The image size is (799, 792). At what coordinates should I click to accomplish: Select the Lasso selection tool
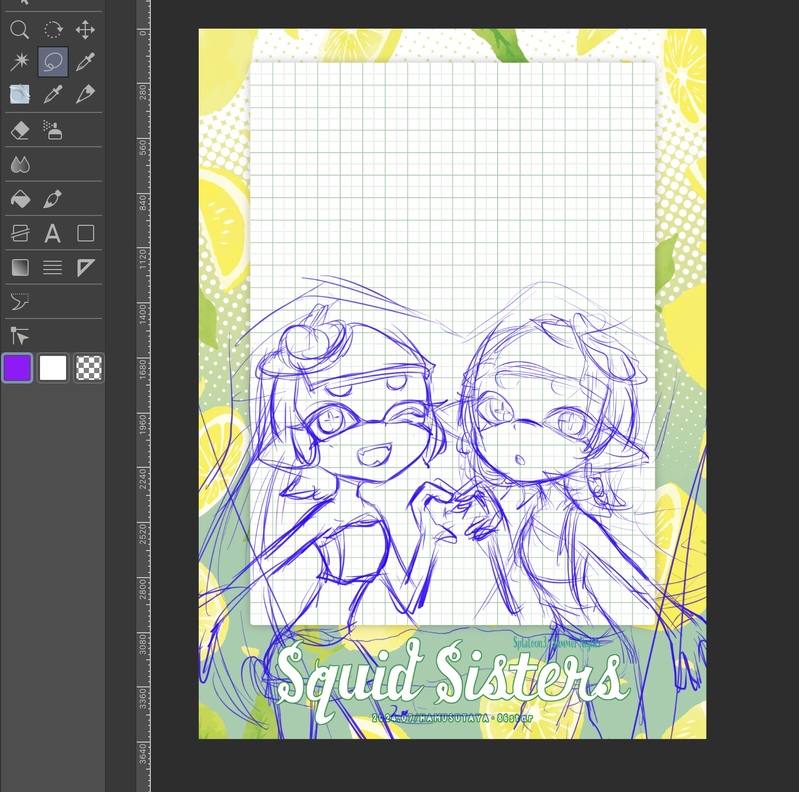[x=52, y=62]
